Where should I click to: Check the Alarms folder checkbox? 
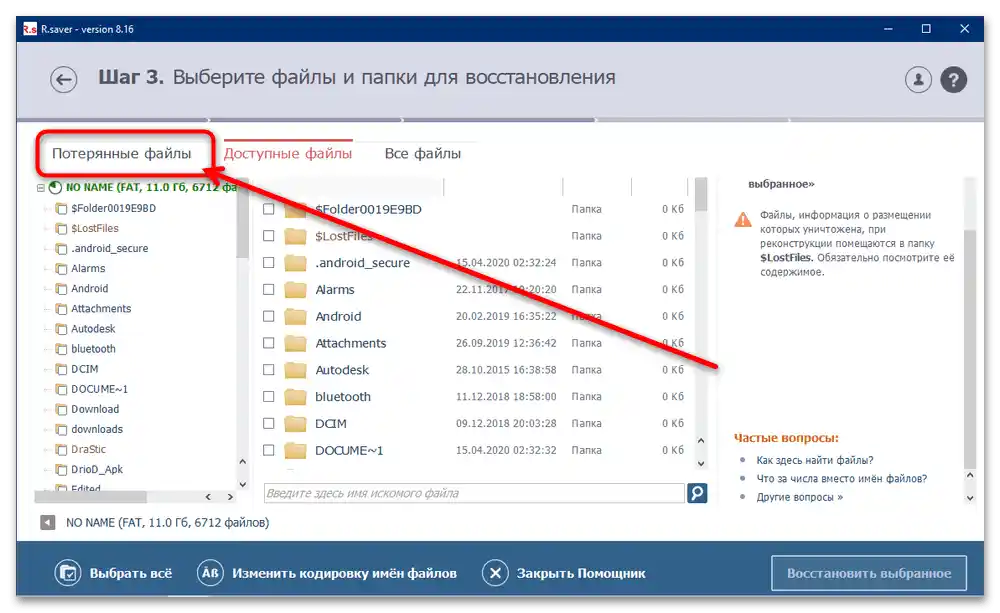pos(268,290)
